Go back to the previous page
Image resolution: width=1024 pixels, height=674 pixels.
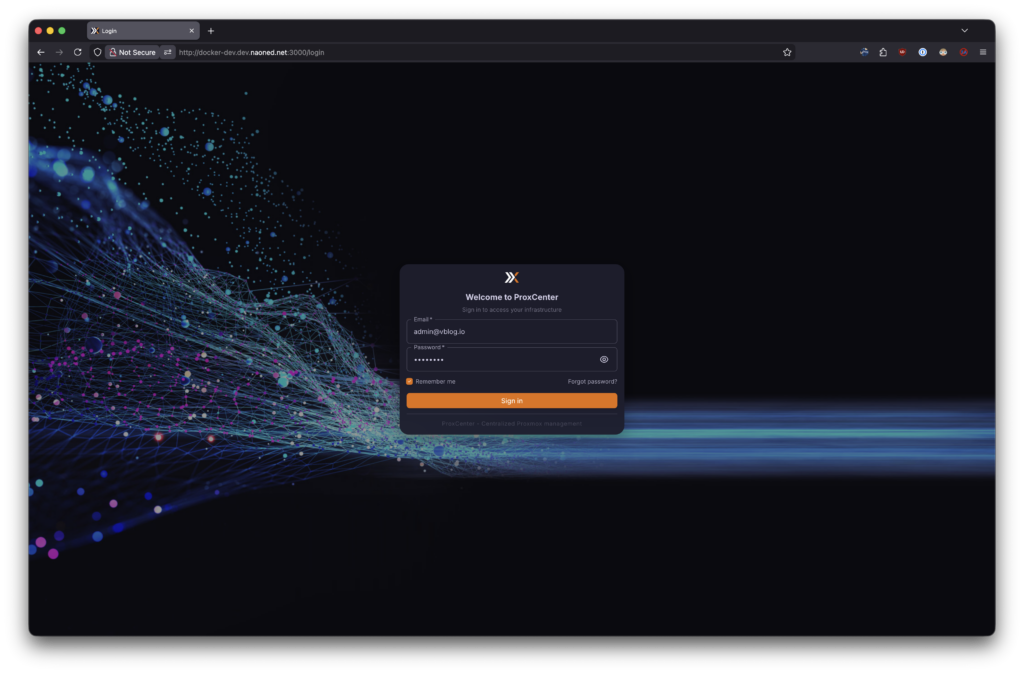click(x=41, y=52)
